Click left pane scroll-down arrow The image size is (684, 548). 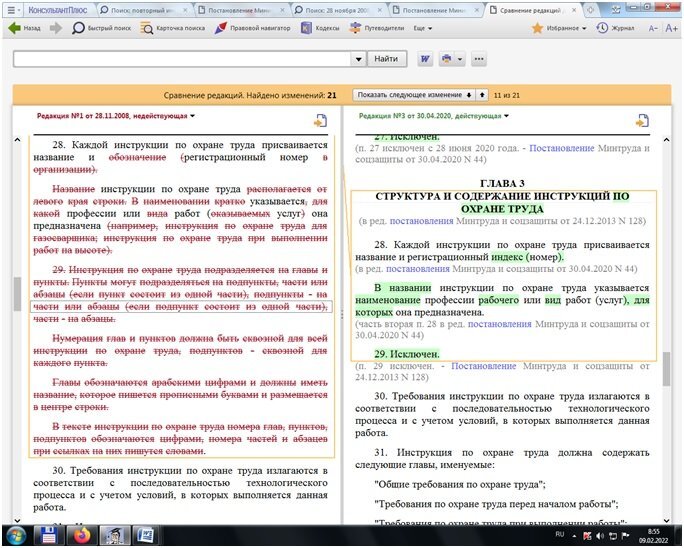pyautogui.click(x=17, y=520)
